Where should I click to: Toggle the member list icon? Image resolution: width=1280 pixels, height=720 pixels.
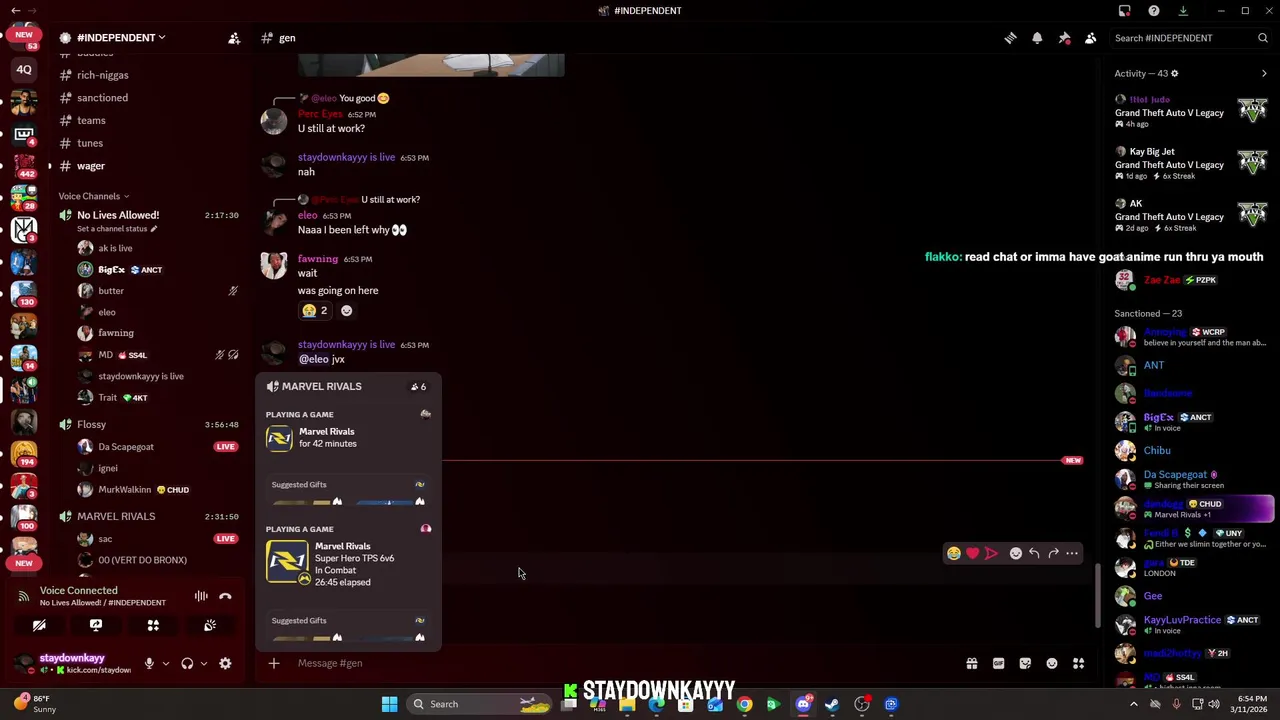click(1091, 38)
